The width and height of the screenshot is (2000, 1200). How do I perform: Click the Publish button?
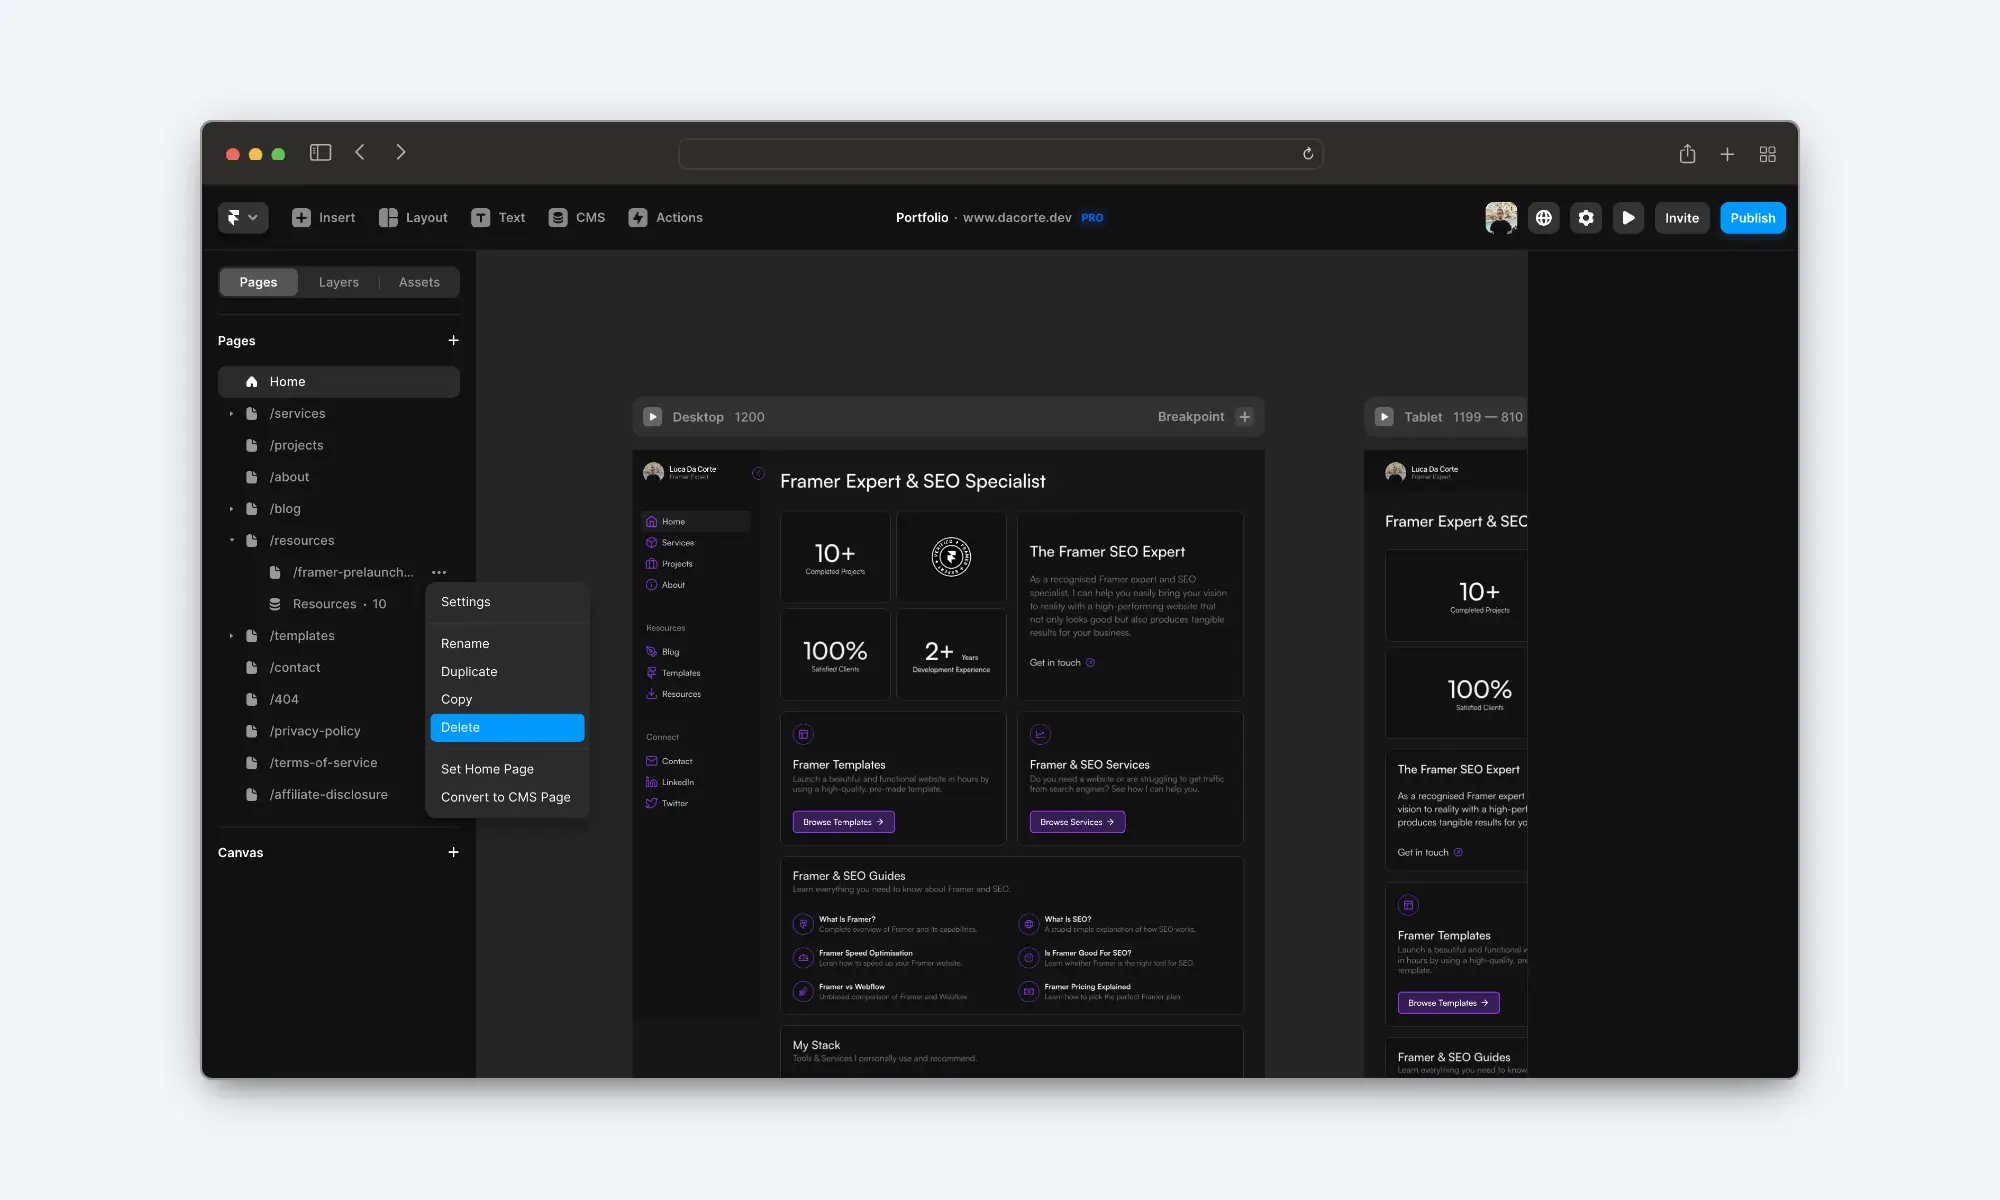pos(1751,217)
